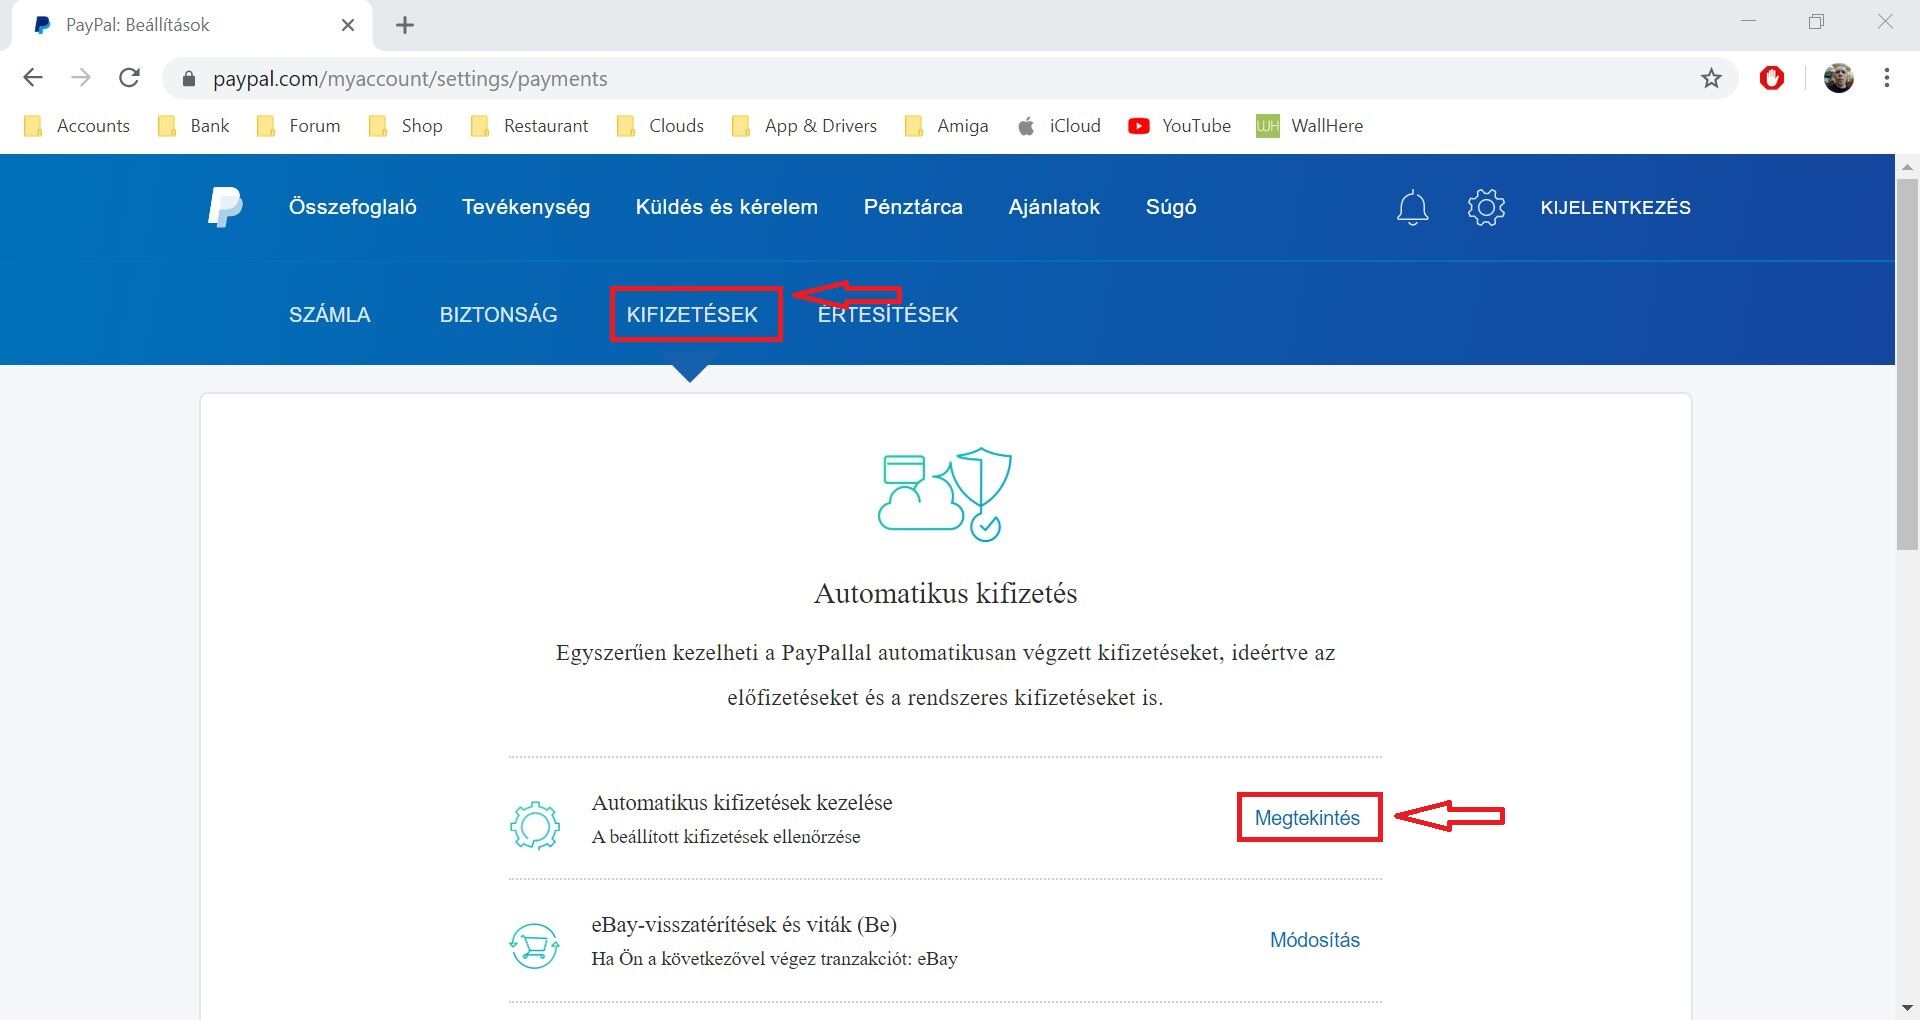Open the iCloud bookmark
This screenshot has width=1920, height=1020.
point(1059,126)
